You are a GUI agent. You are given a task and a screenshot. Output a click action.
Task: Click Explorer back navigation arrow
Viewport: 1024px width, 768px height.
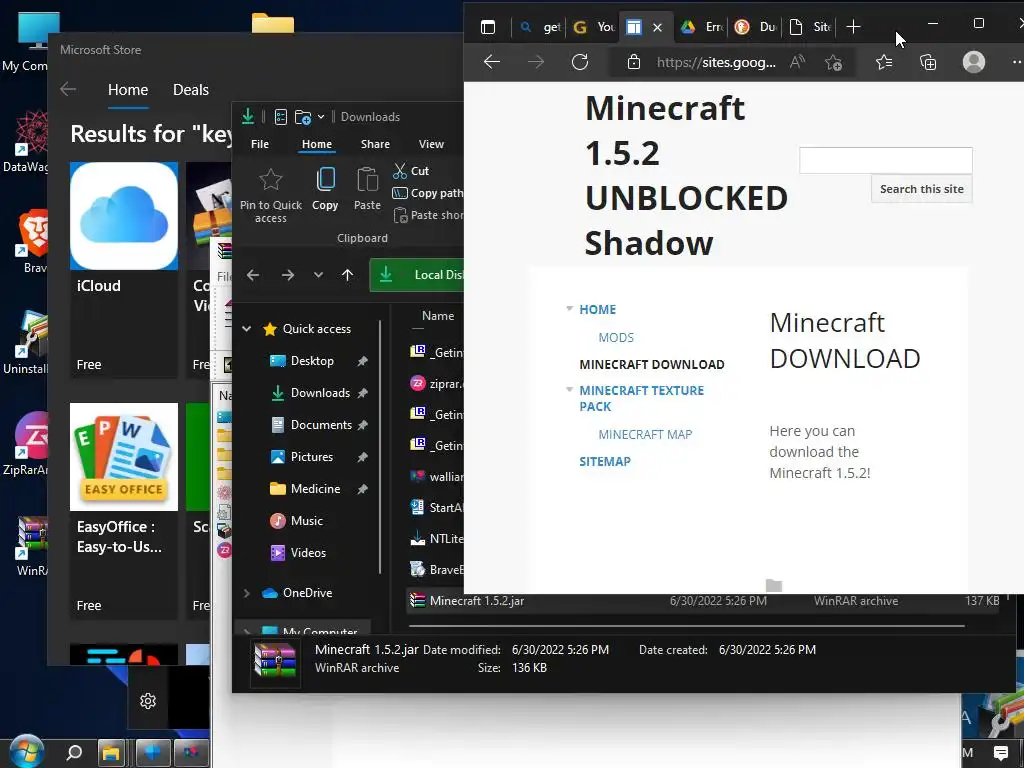click(253, 275)
